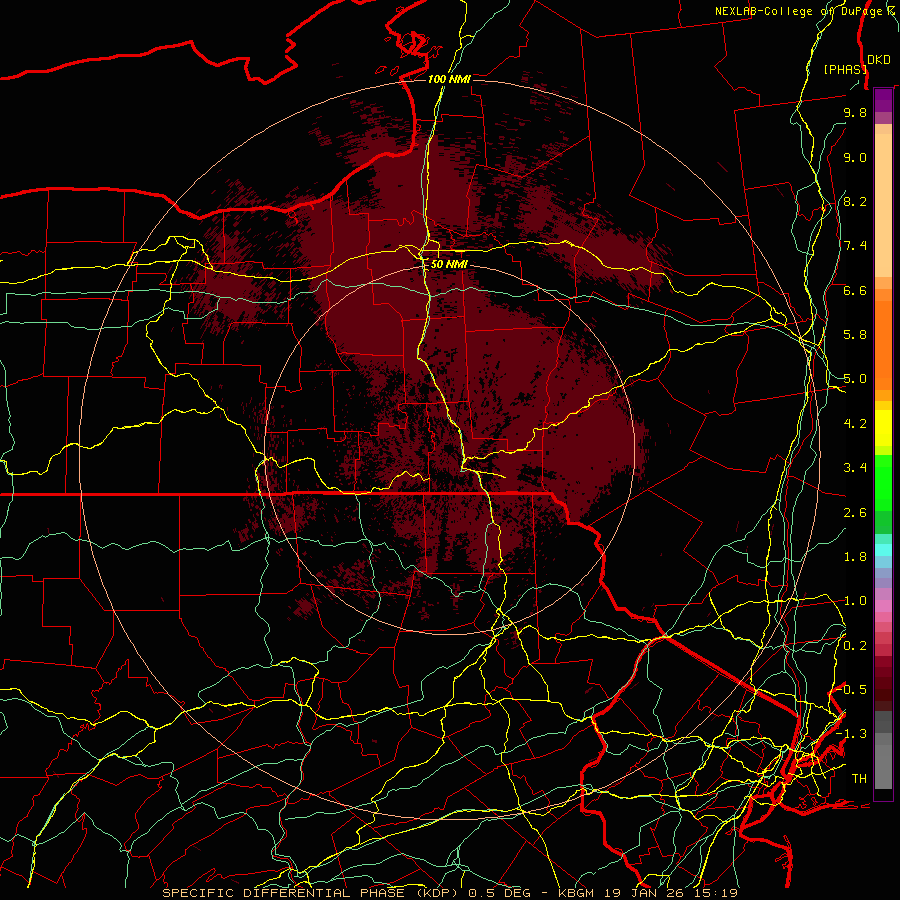Click the 5.8 value on the color scale
900x900 pixels.
[x=855, y=335]
